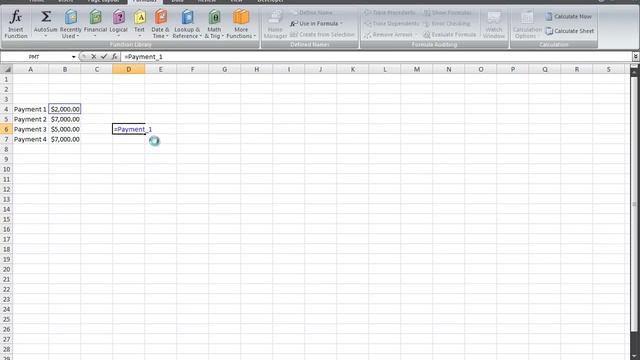The height and width of the screenshot is (360, 640).
Task: Open Recently Used functions list
Action: tap(71, 24)
